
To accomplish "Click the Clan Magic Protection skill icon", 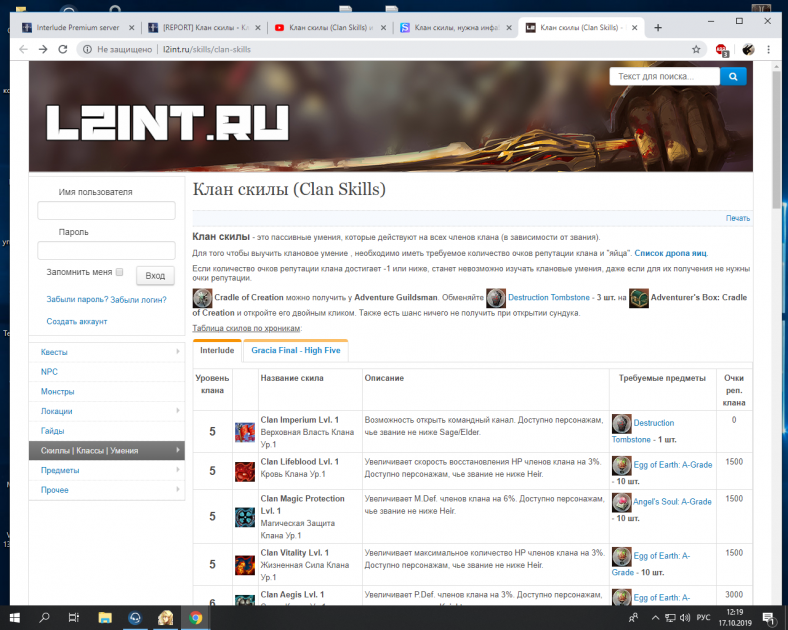I will click(245, 516).
